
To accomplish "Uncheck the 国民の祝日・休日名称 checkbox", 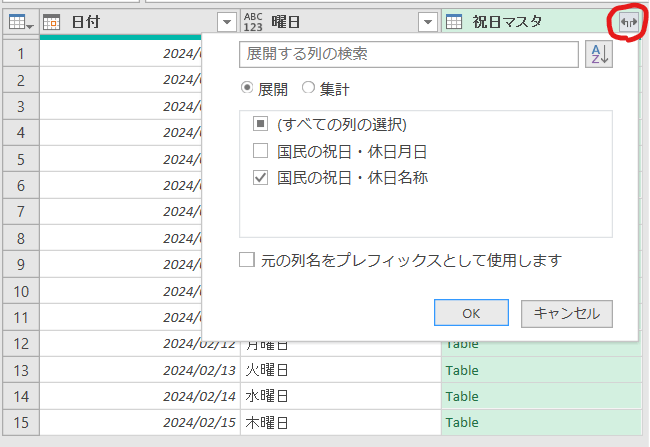I will (x=260, y=178).
